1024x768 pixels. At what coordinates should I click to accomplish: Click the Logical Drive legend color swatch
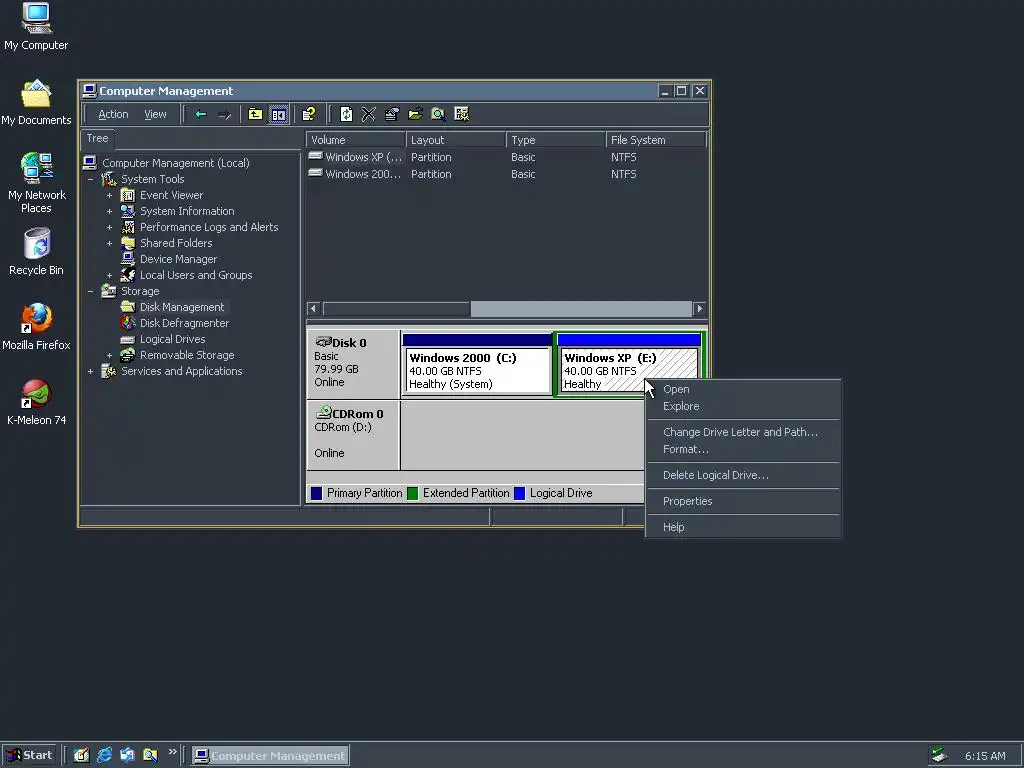click(520, 494)
